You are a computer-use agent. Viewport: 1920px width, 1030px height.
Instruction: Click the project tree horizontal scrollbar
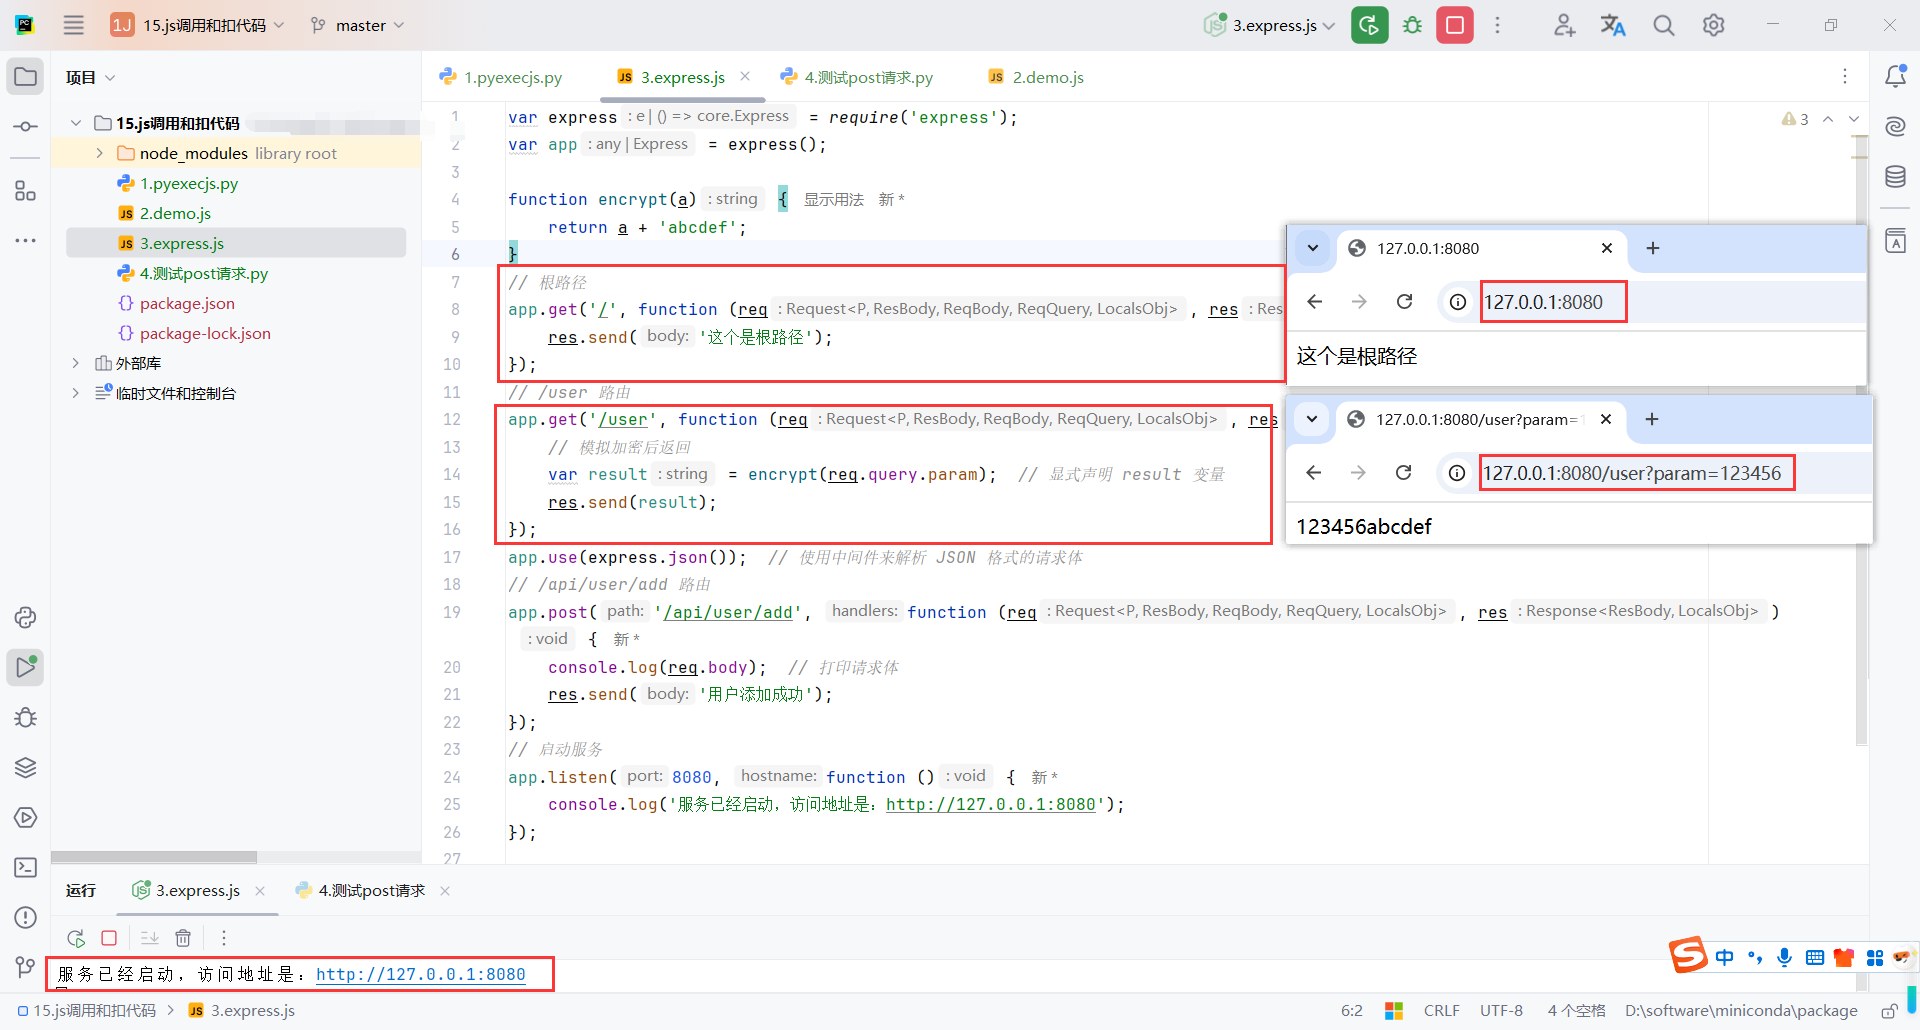click(154, 857)
